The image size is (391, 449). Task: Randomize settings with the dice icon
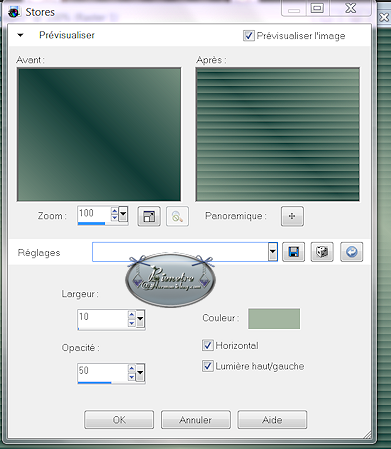[x=322, y=252]
